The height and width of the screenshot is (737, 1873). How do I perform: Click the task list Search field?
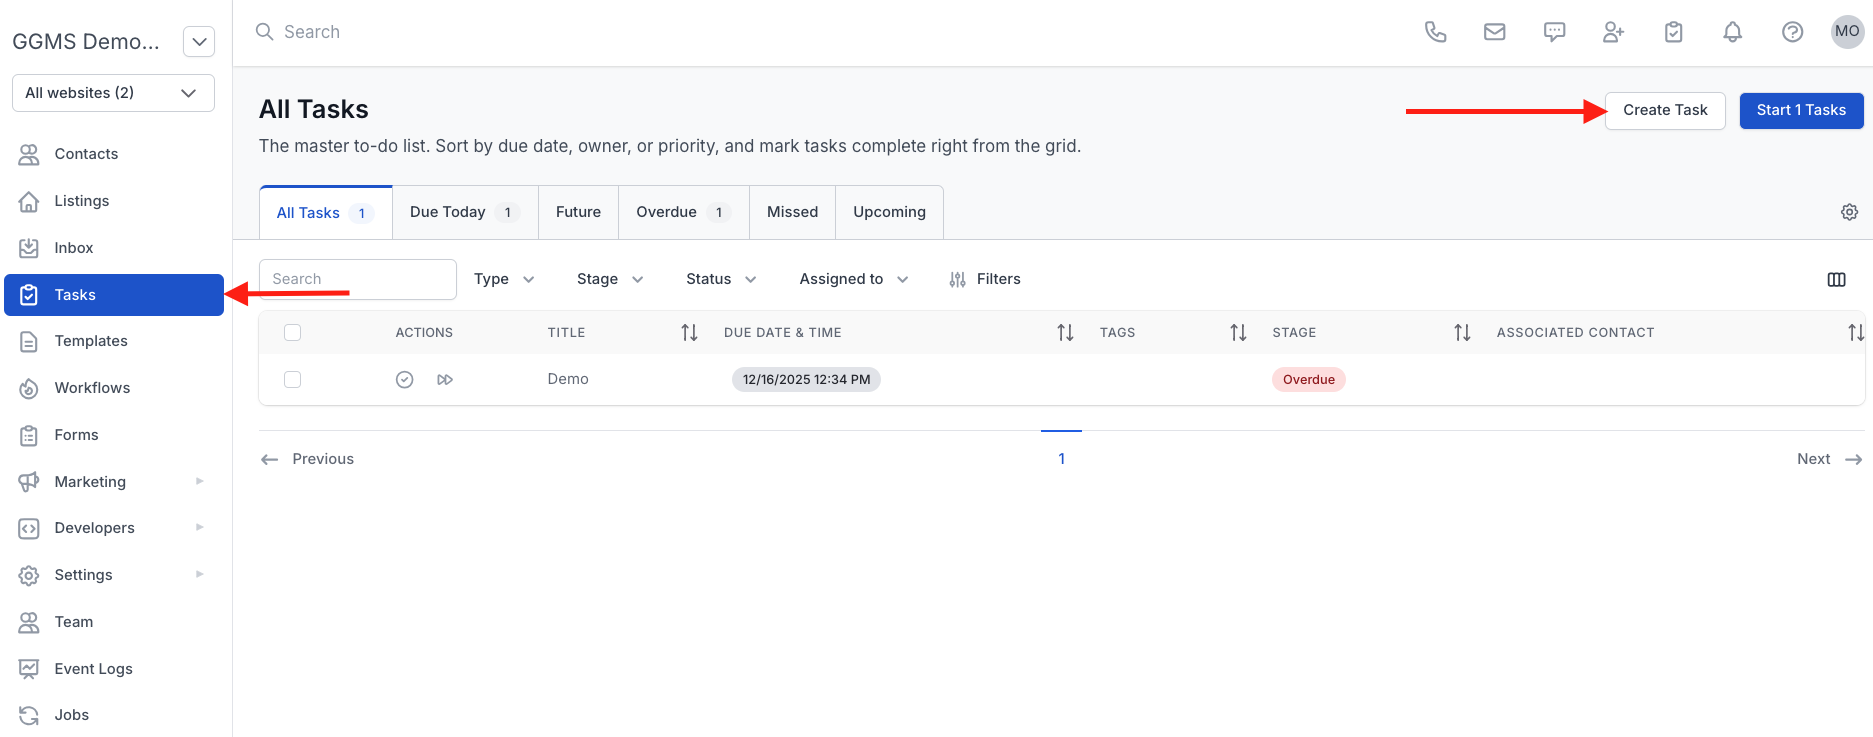[357, 279]
